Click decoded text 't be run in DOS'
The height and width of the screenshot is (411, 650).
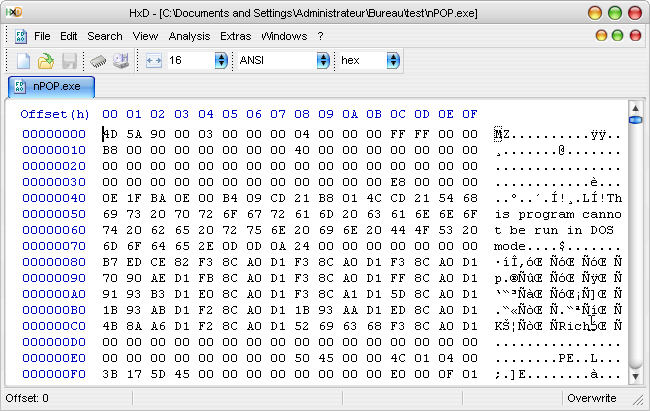click(x=554, y=230)
